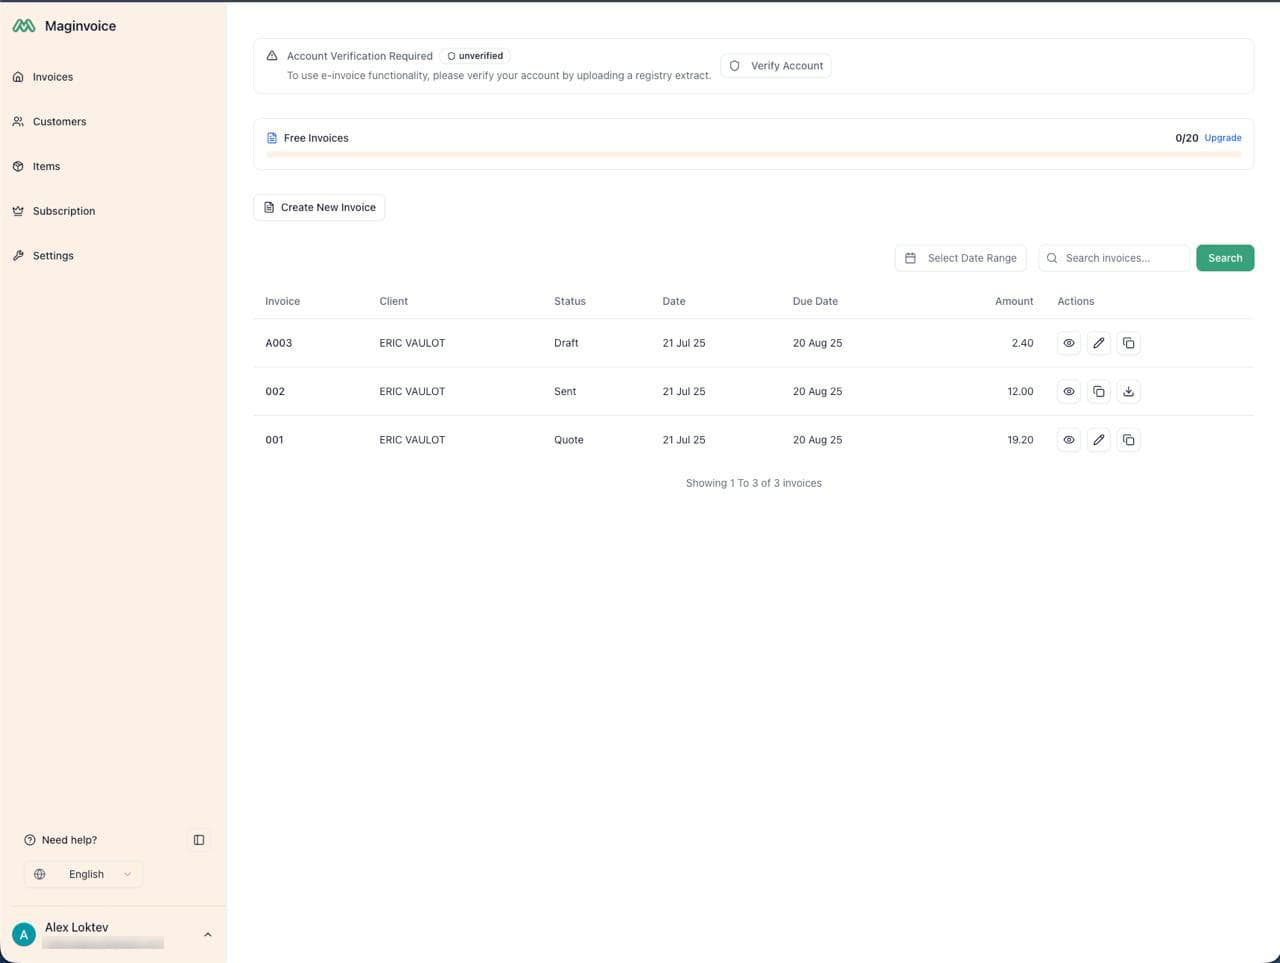1280x963 pixels.
Task: Click the Invoice column header
Action: (282, 301)
